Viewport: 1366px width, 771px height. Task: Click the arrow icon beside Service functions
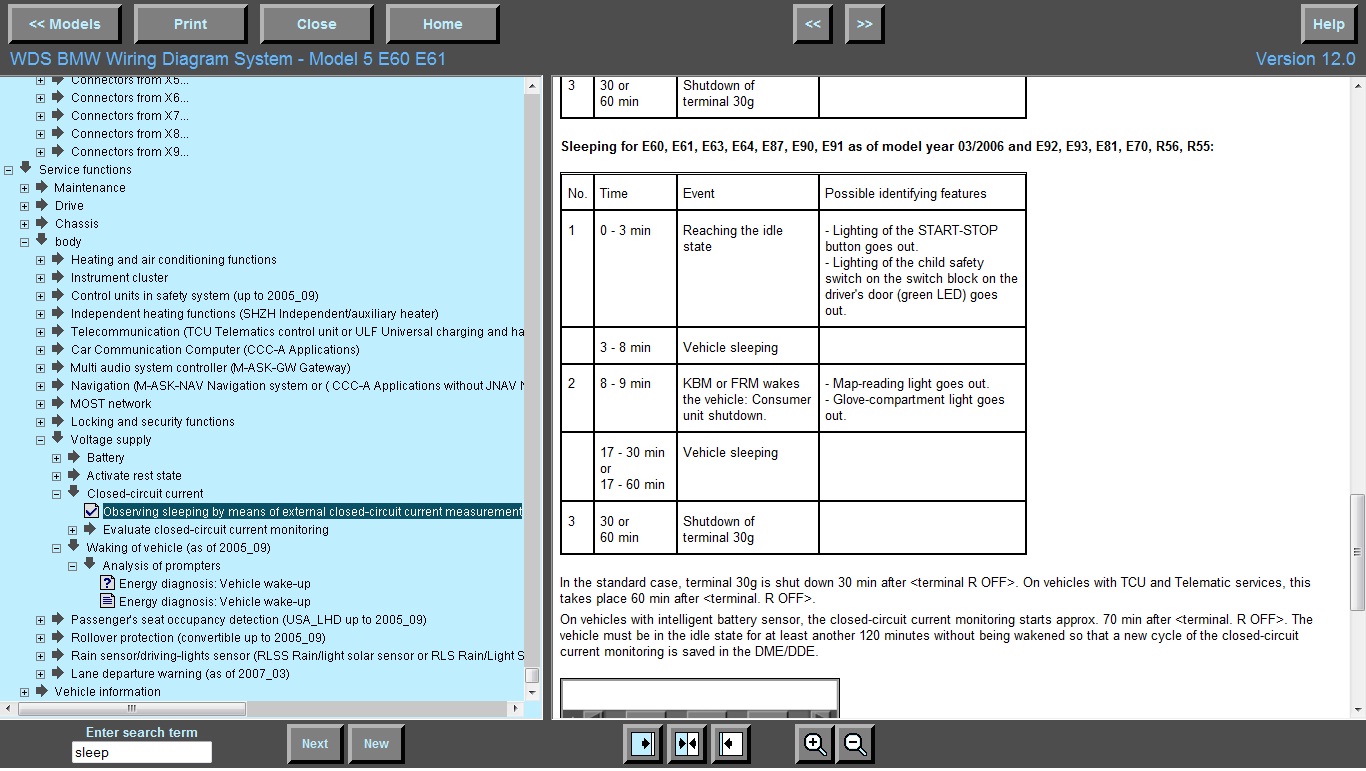click(x=26, y=168)
